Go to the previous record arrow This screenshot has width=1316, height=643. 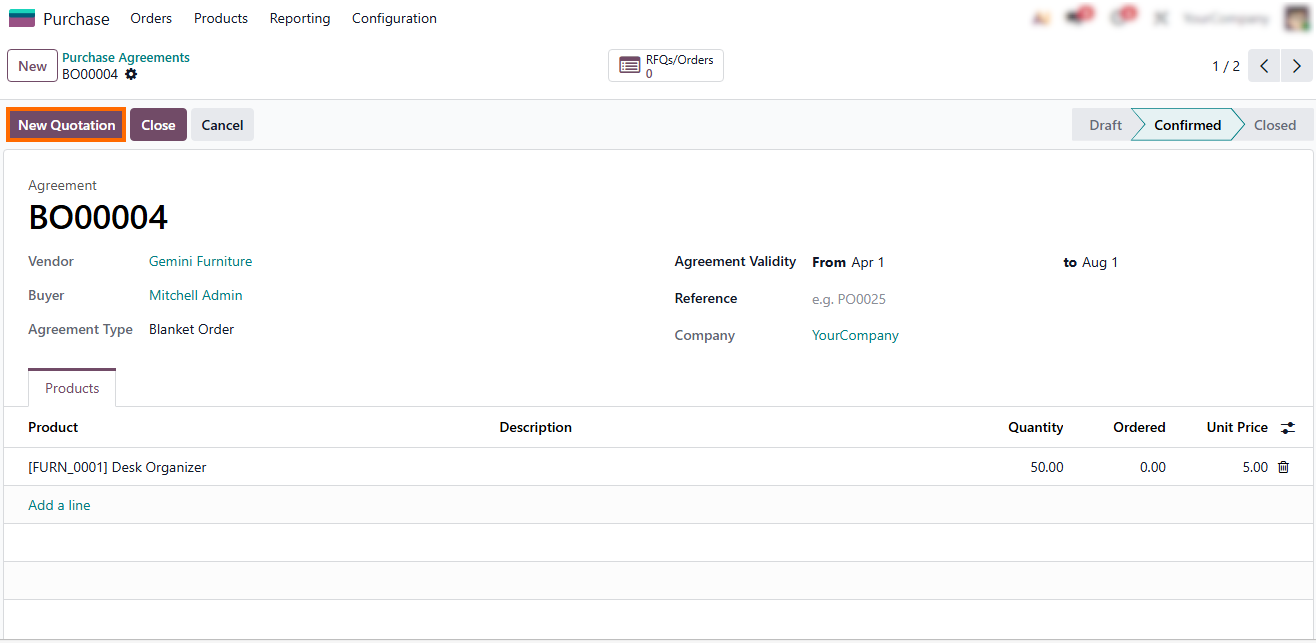click(1264, 66)
